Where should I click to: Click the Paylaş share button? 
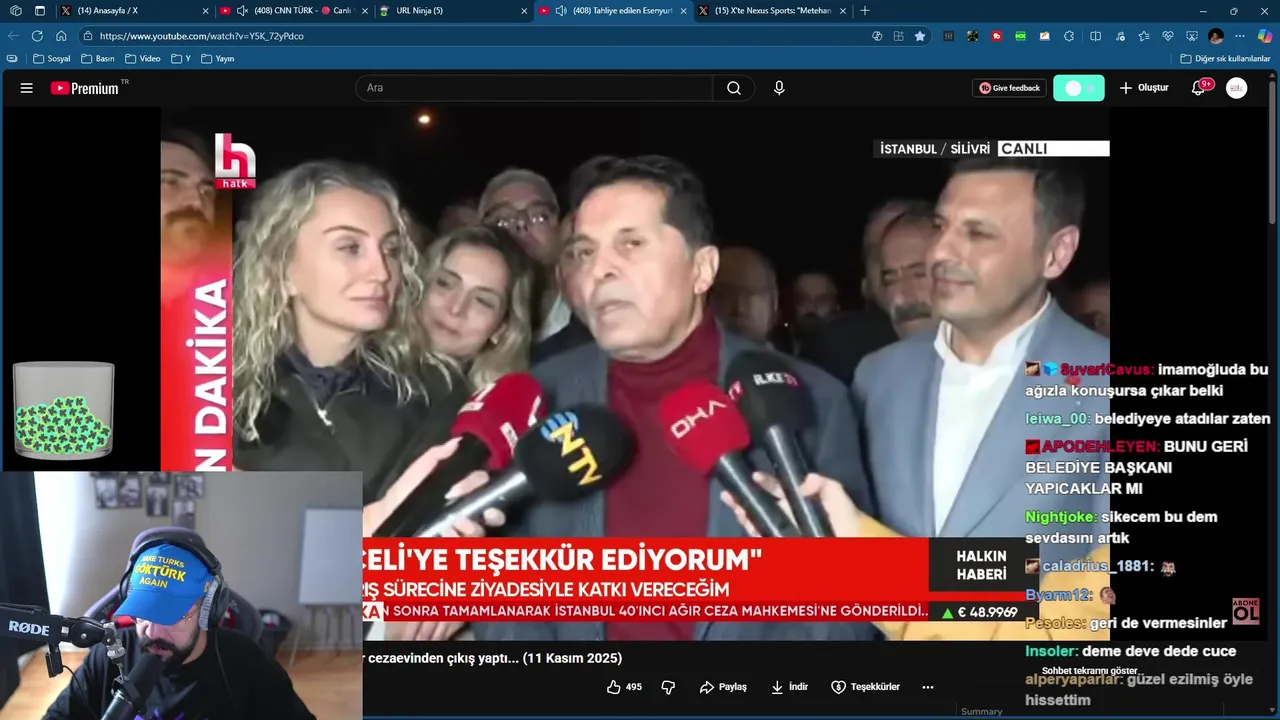(x=723, y=687)
